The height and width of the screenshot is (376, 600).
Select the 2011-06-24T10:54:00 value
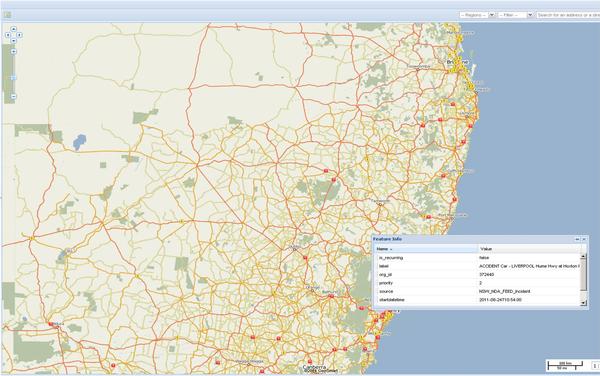(500, 300)
